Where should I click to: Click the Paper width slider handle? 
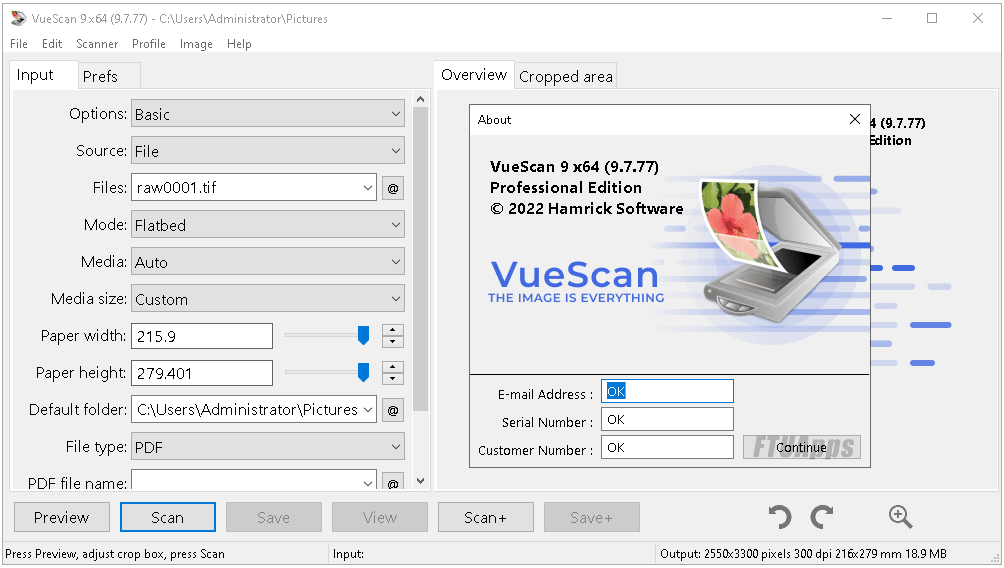pyautogui.click(x=363, y=336)
